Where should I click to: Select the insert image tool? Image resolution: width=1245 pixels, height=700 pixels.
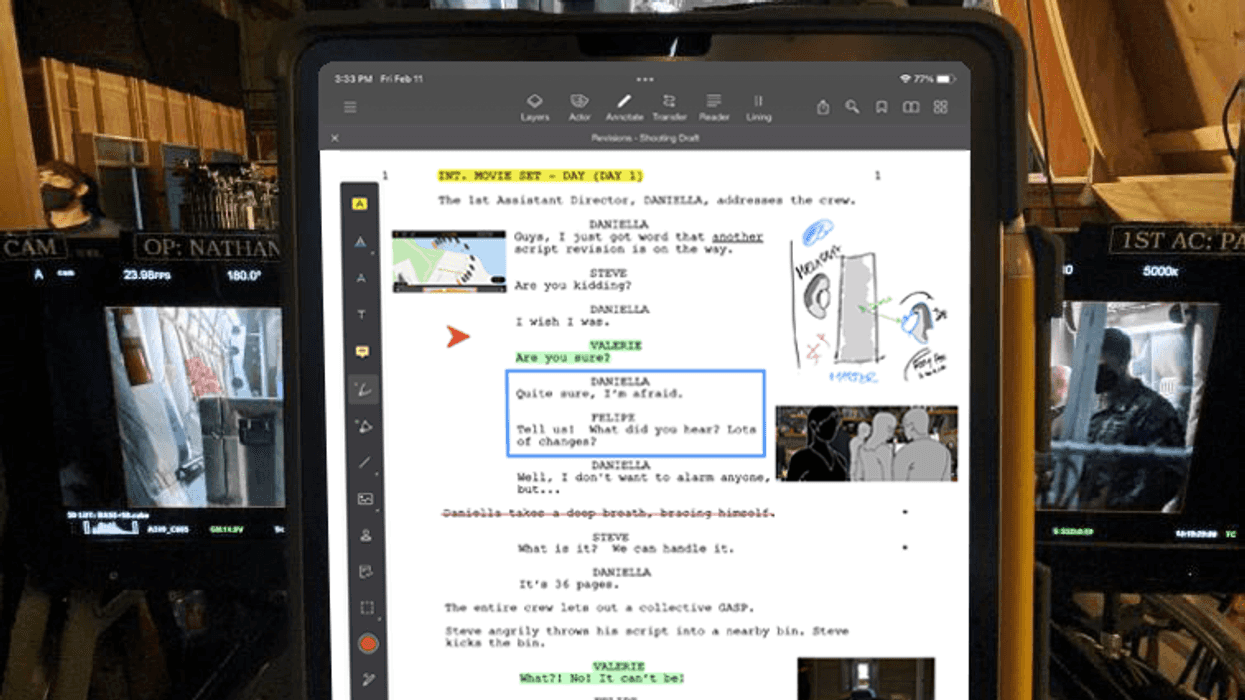365,499
